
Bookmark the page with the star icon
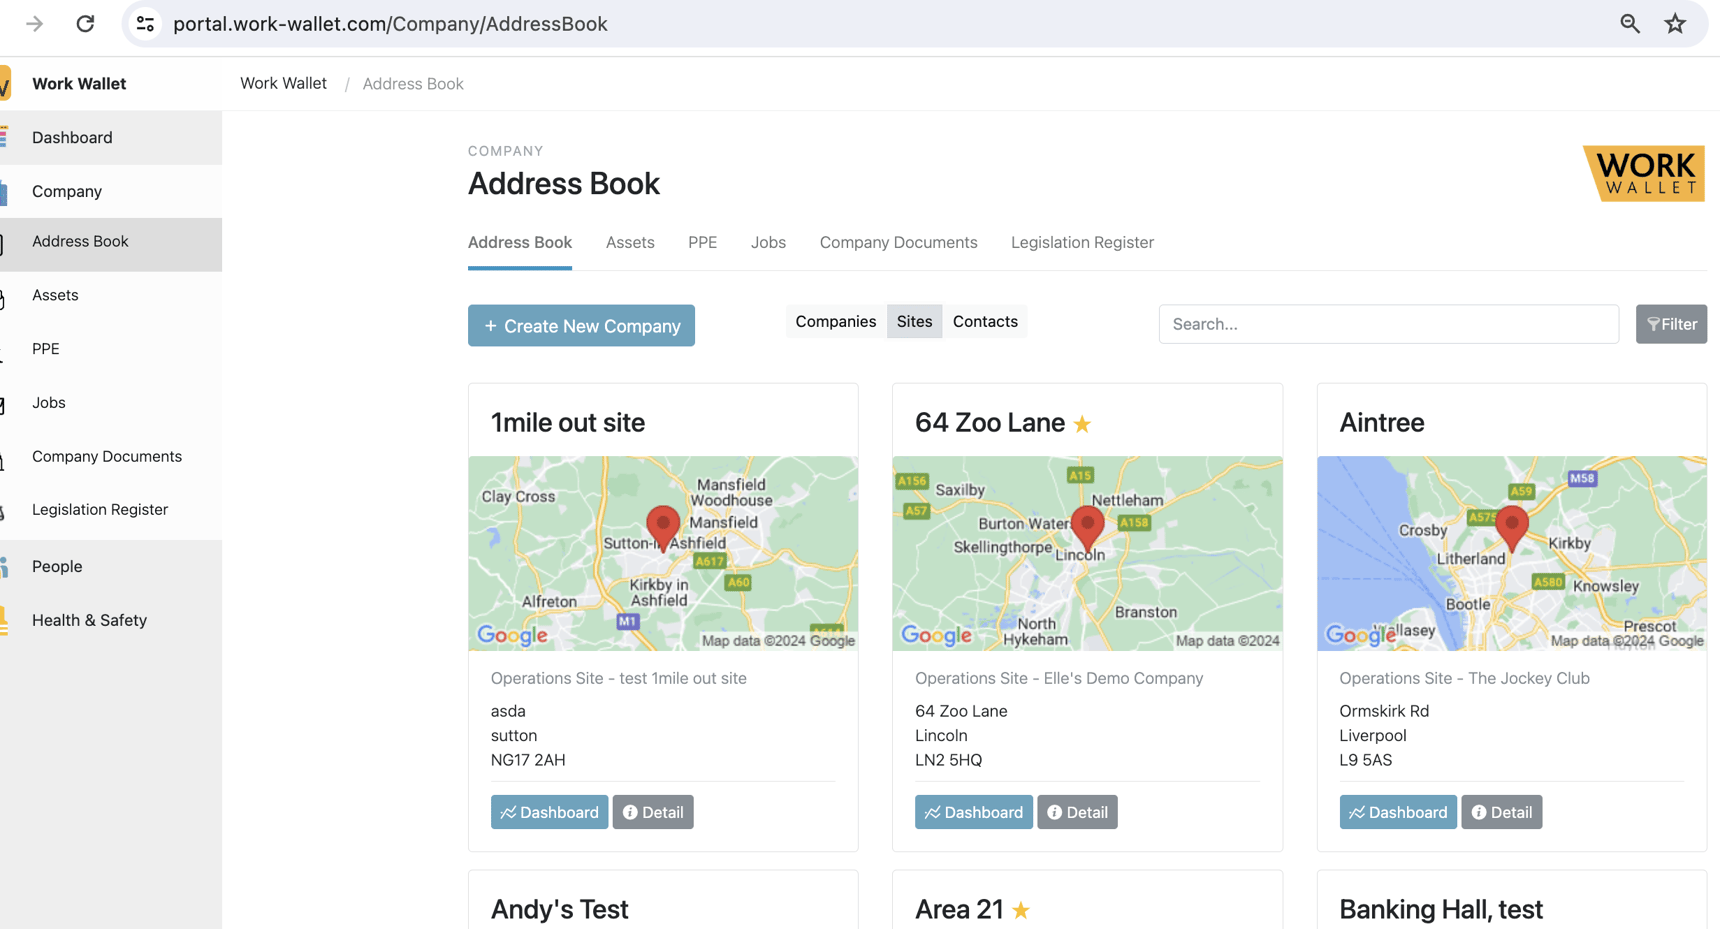tap(1675, 23)
